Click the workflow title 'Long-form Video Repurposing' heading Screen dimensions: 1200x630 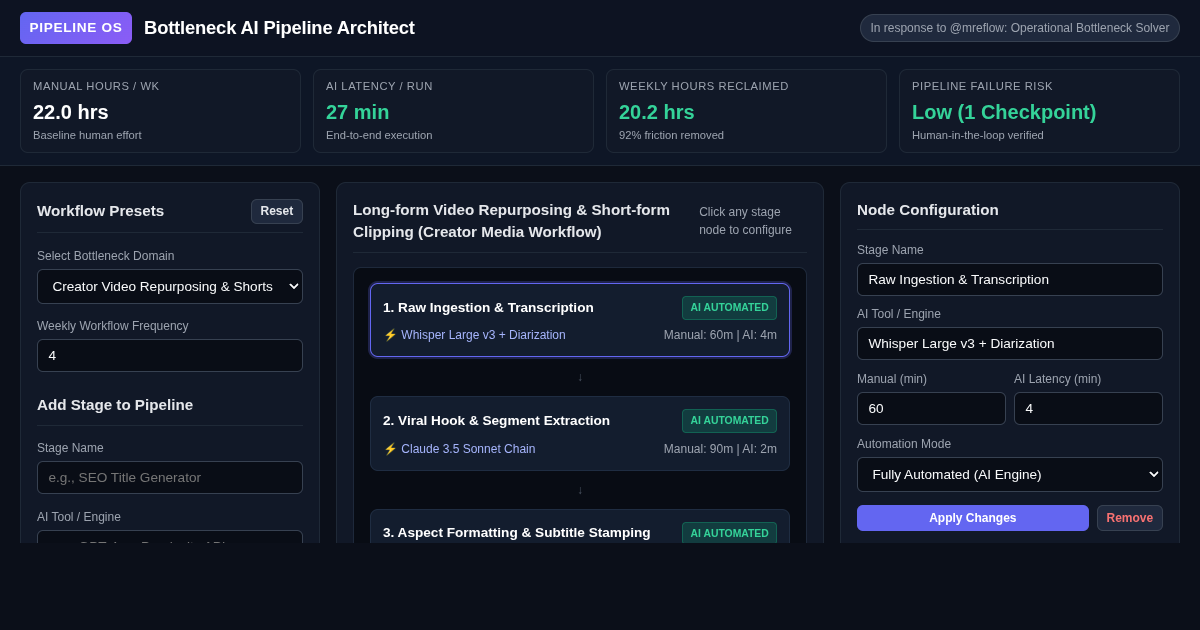(x=511, y=220)
